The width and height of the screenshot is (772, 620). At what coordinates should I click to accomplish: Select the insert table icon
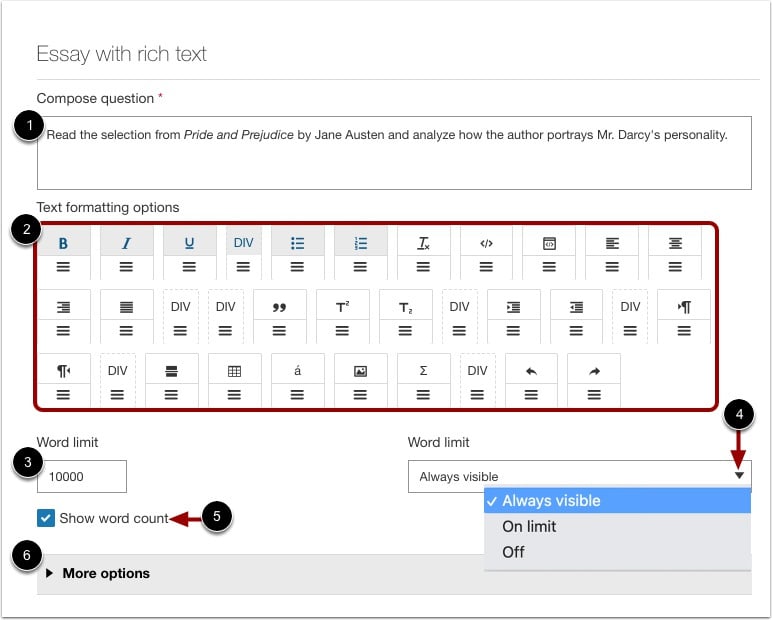pyautogui.click(x=234, y=370)
